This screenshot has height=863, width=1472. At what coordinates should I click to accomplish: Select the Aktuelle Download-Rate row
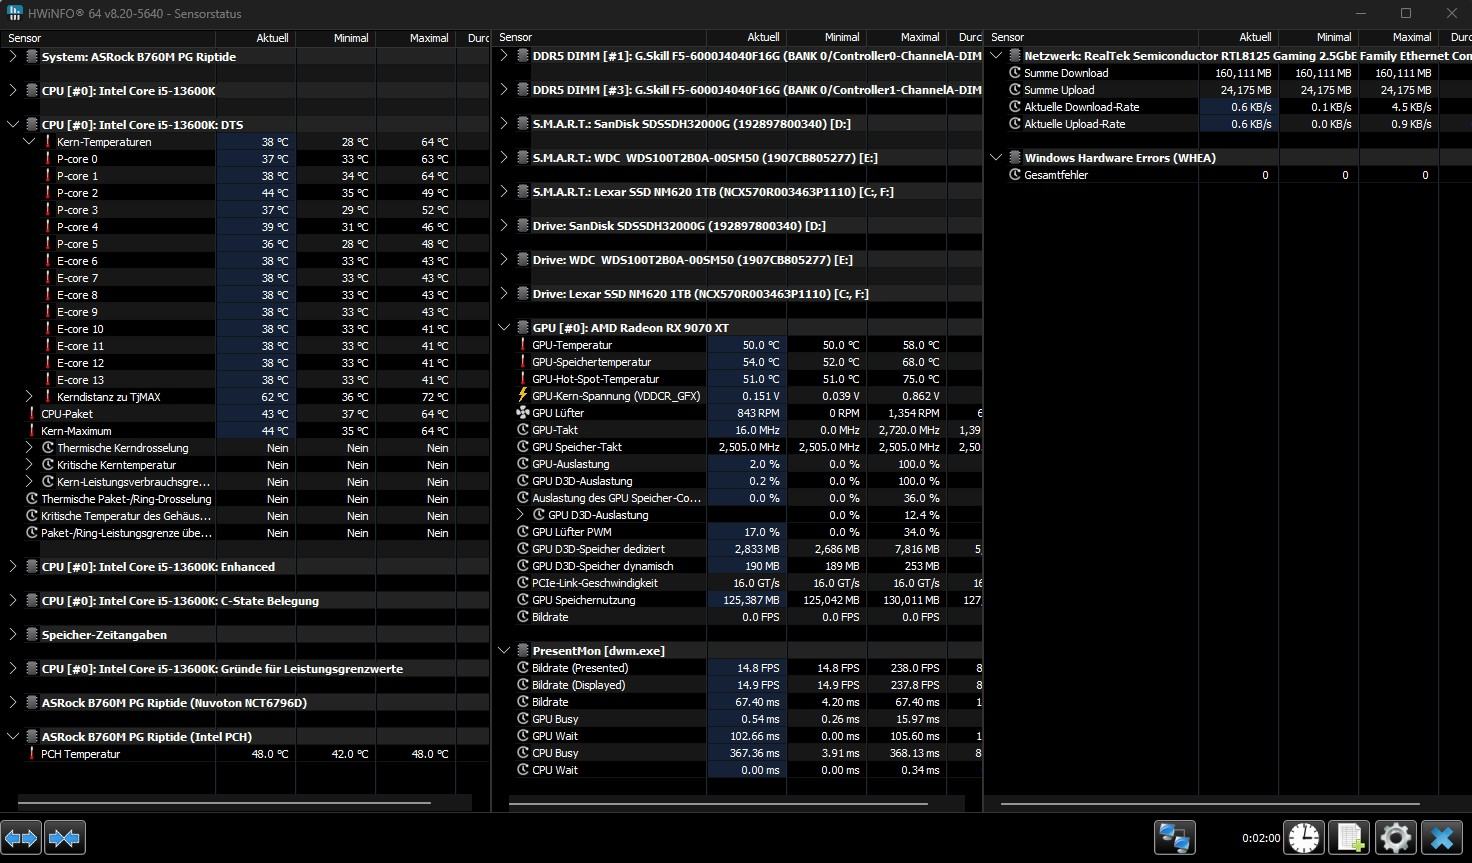(x=1229, y=107)
